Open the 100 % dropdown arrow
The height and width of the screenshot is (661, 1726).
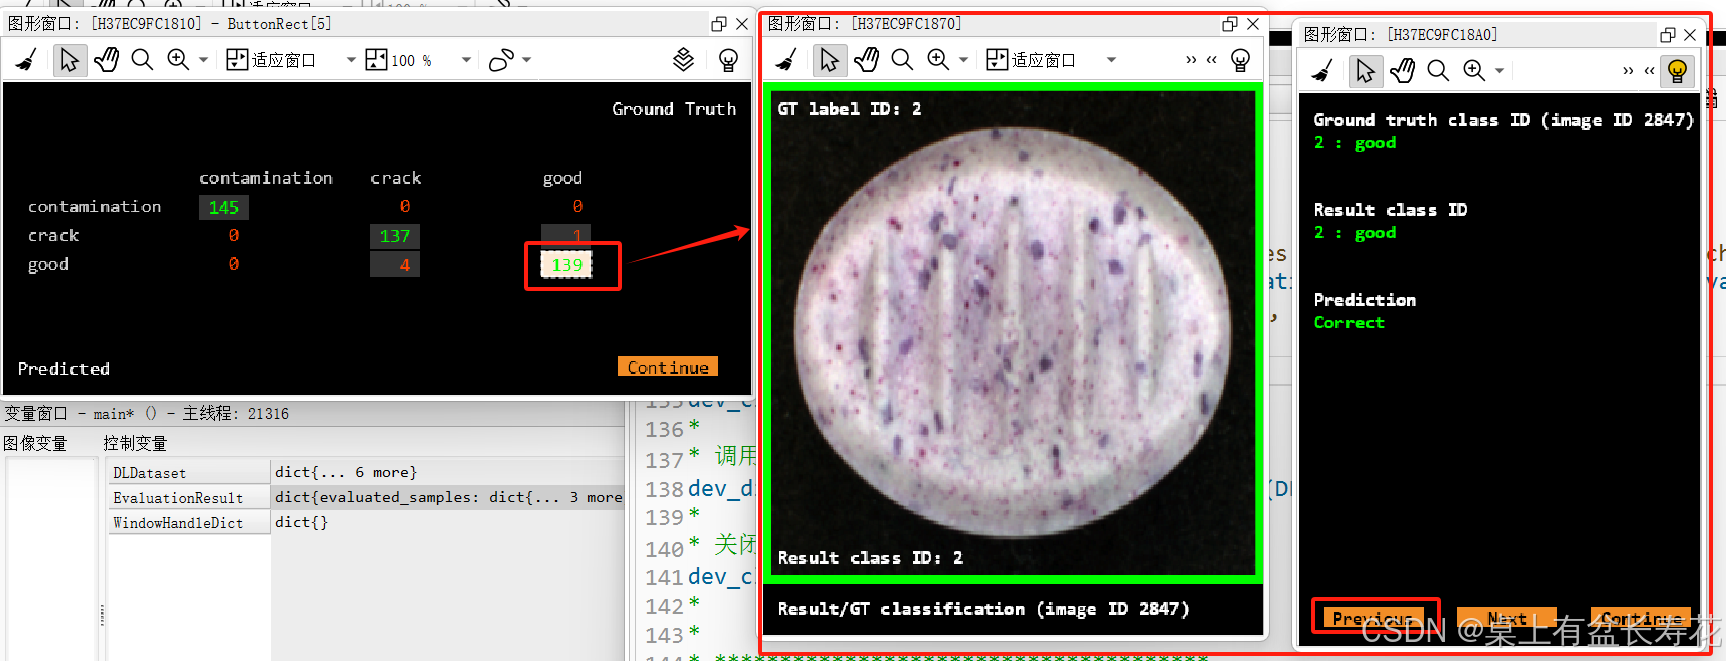(x=466, y=60)
